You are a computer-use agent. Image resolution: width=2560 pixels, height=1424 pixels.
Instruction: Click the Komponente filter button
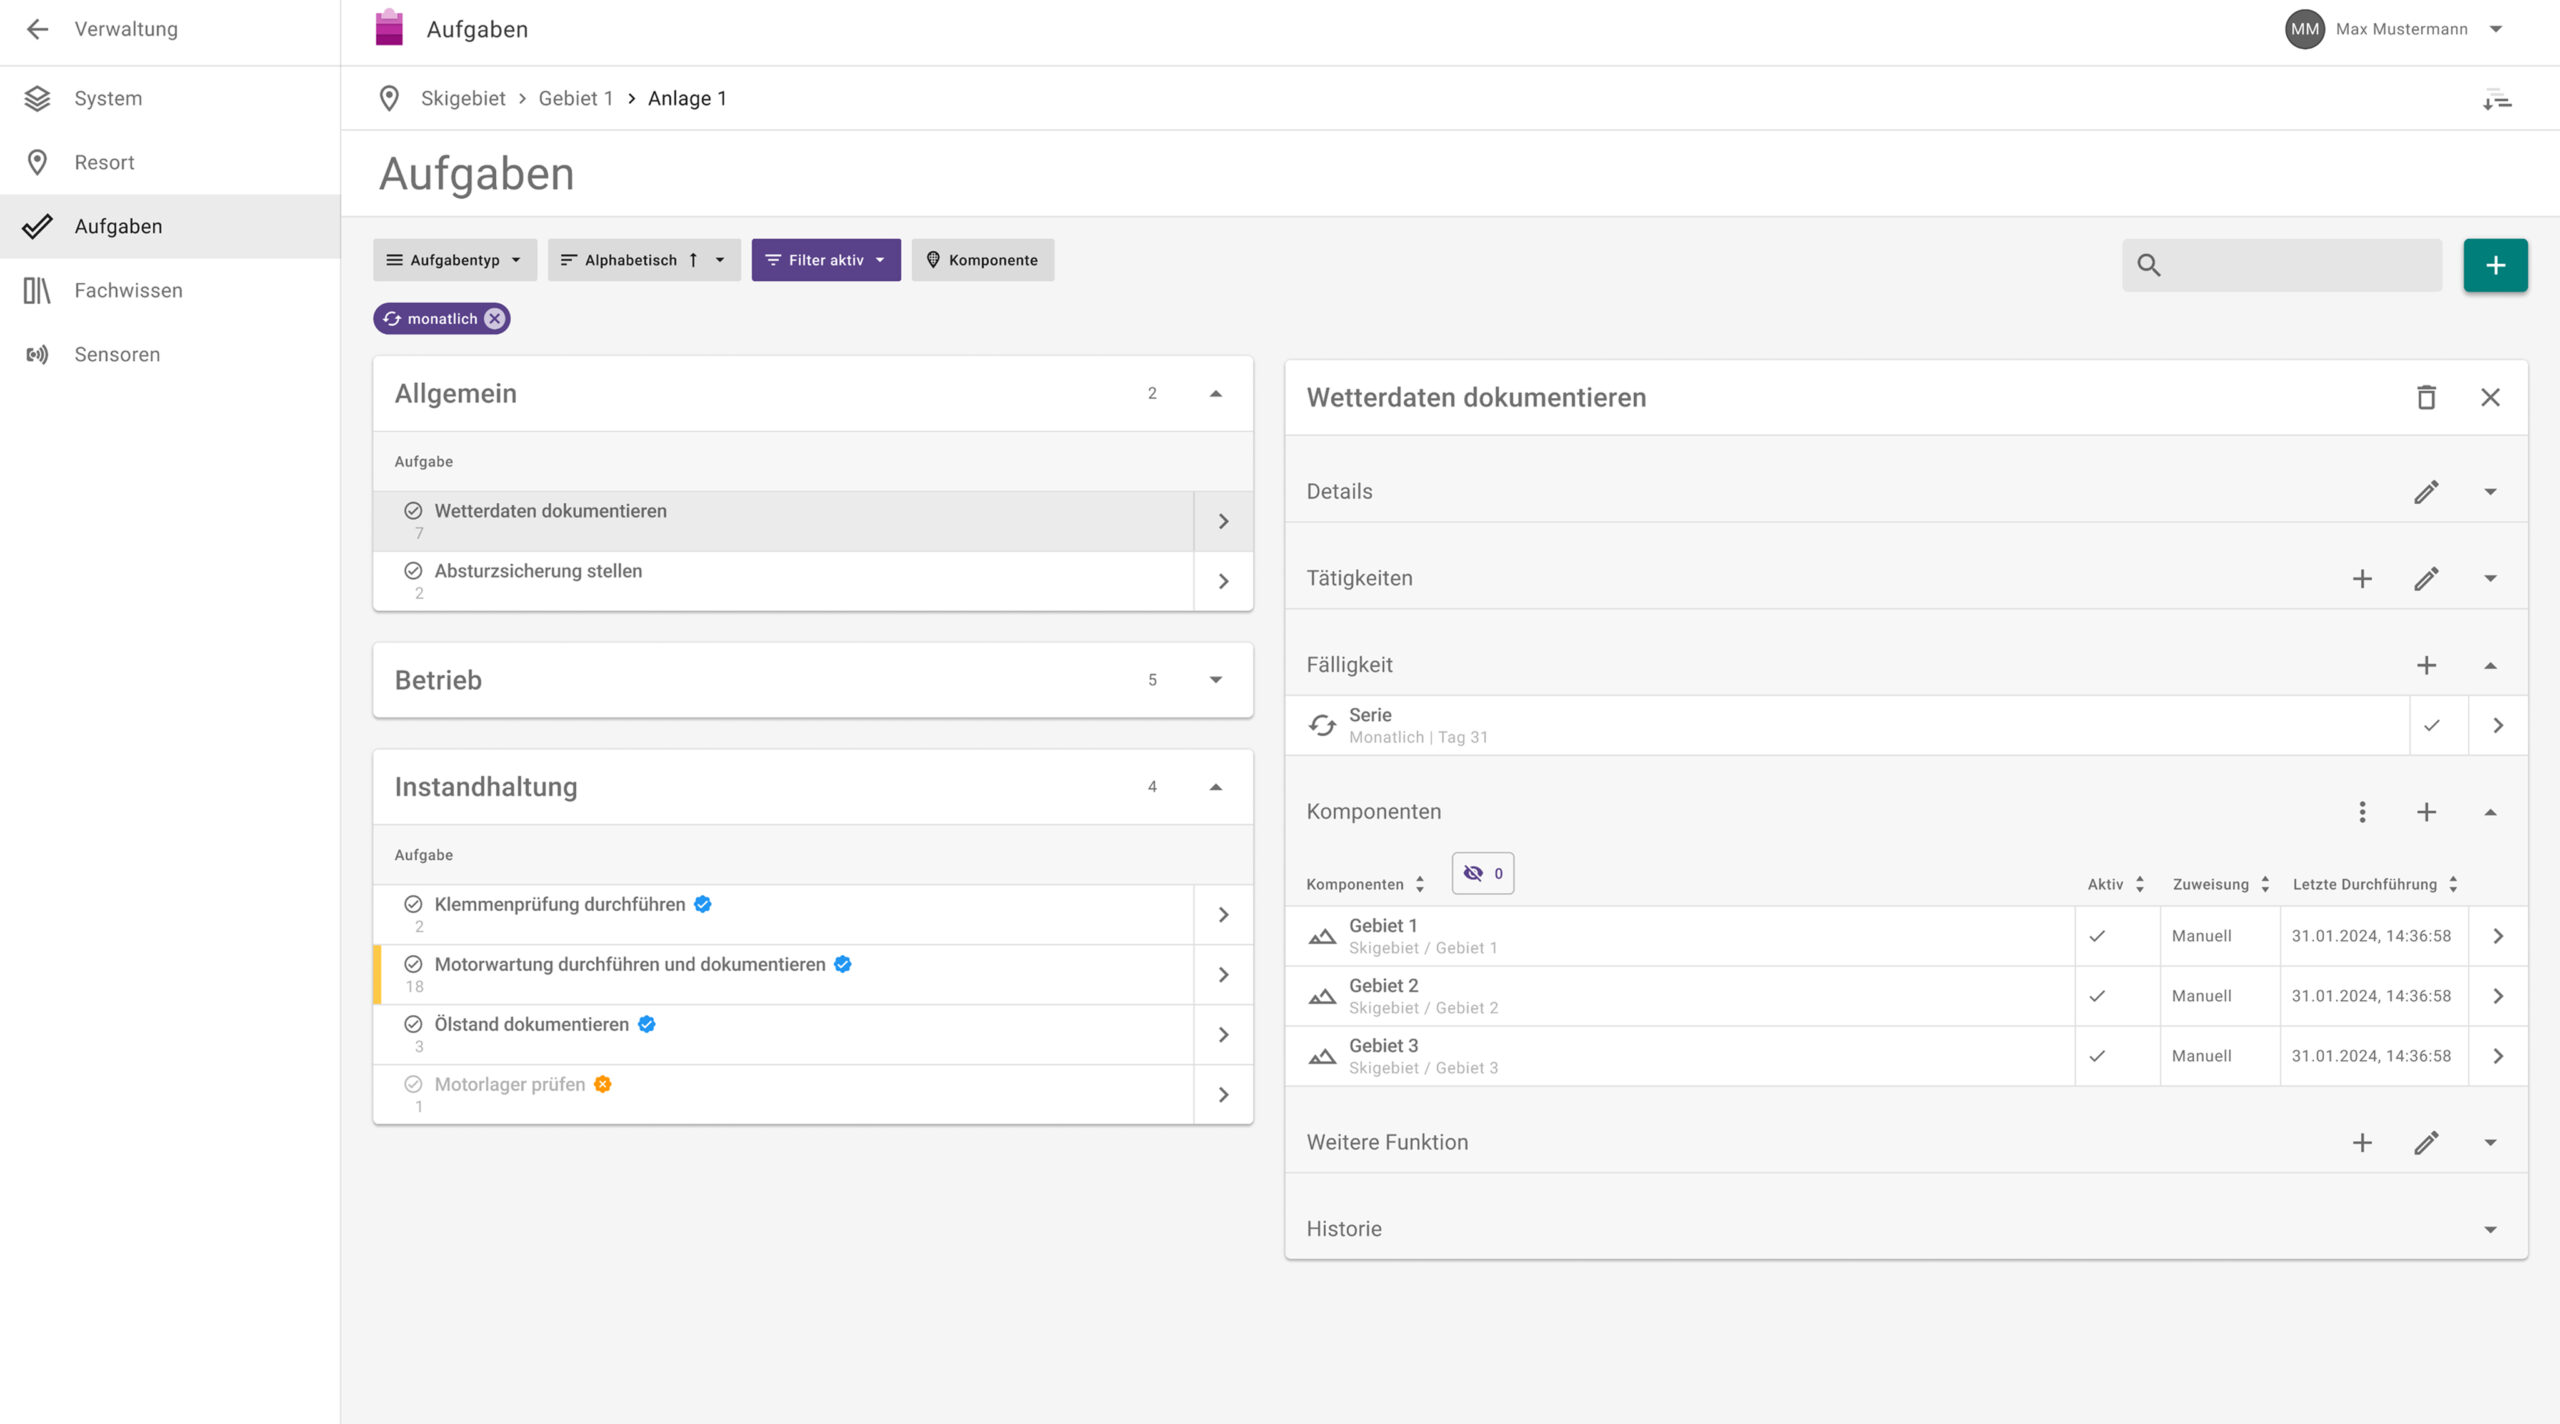982,260
